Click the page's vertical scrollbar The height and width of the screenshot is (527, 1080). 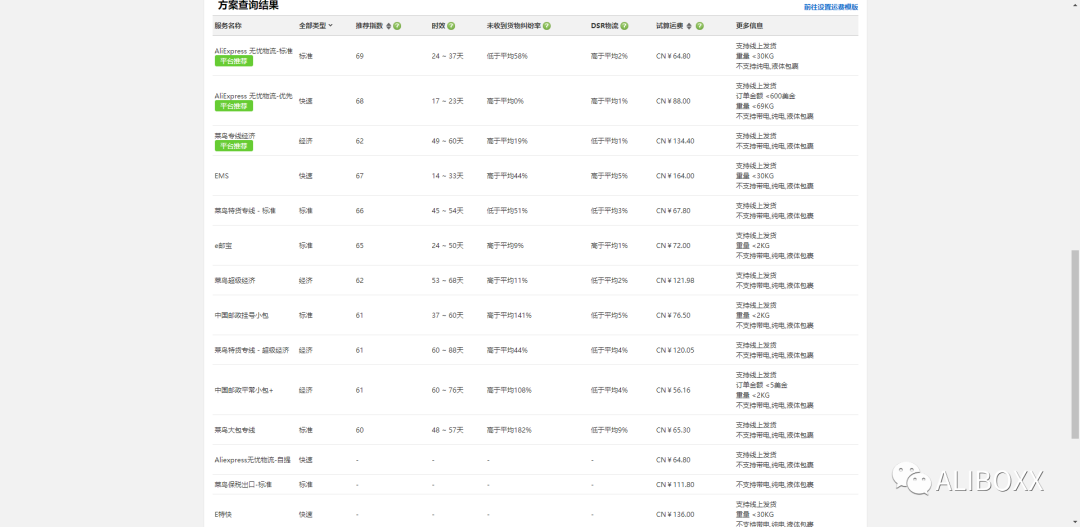click(1075, 344)
